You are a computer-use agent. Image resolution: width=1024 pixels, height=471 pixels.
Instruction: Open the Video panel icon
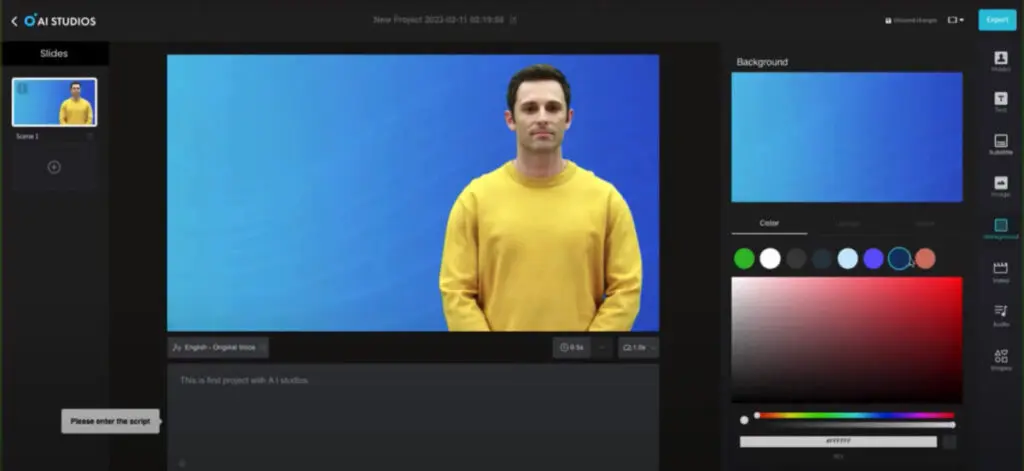pyautogui.click(x=1000, y=271)
